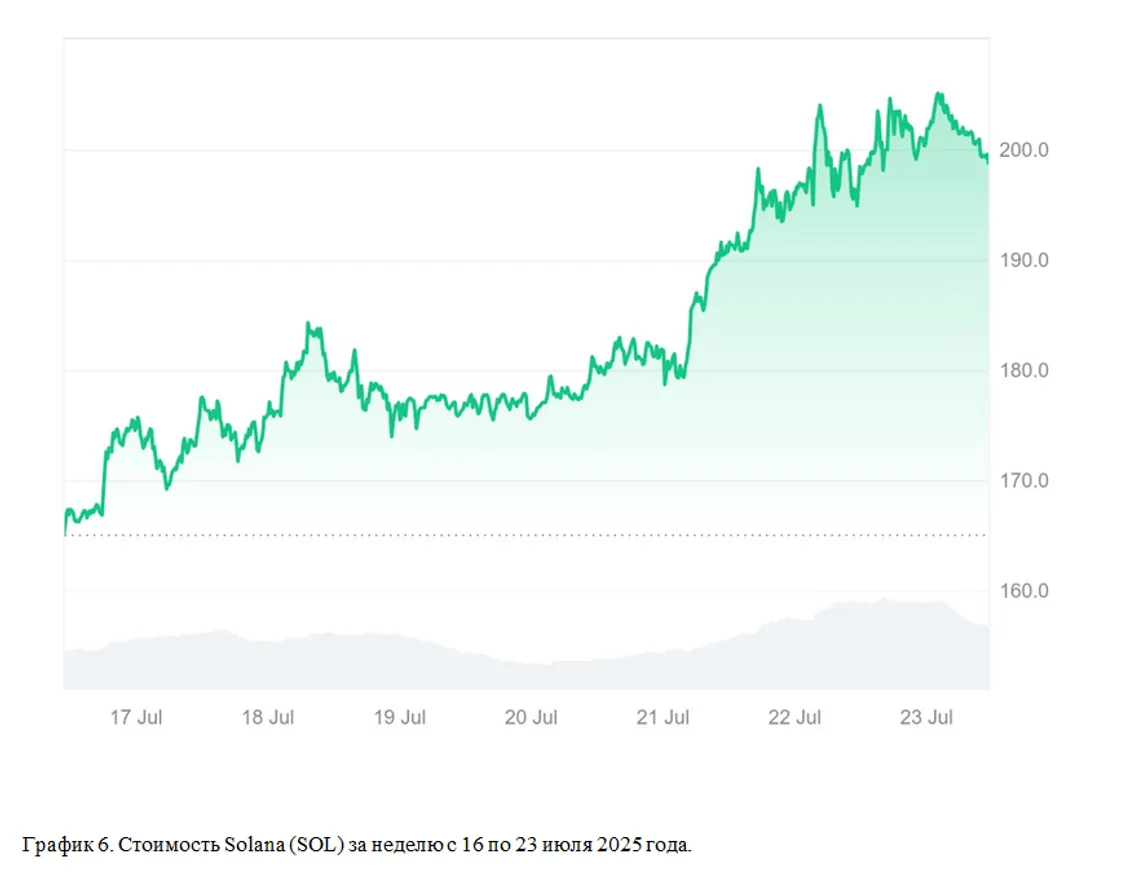The height and width of the screenshot is (872, 1137).
Task: Select the 160.0 price axis label
Action: click(x=1023, y=591)
